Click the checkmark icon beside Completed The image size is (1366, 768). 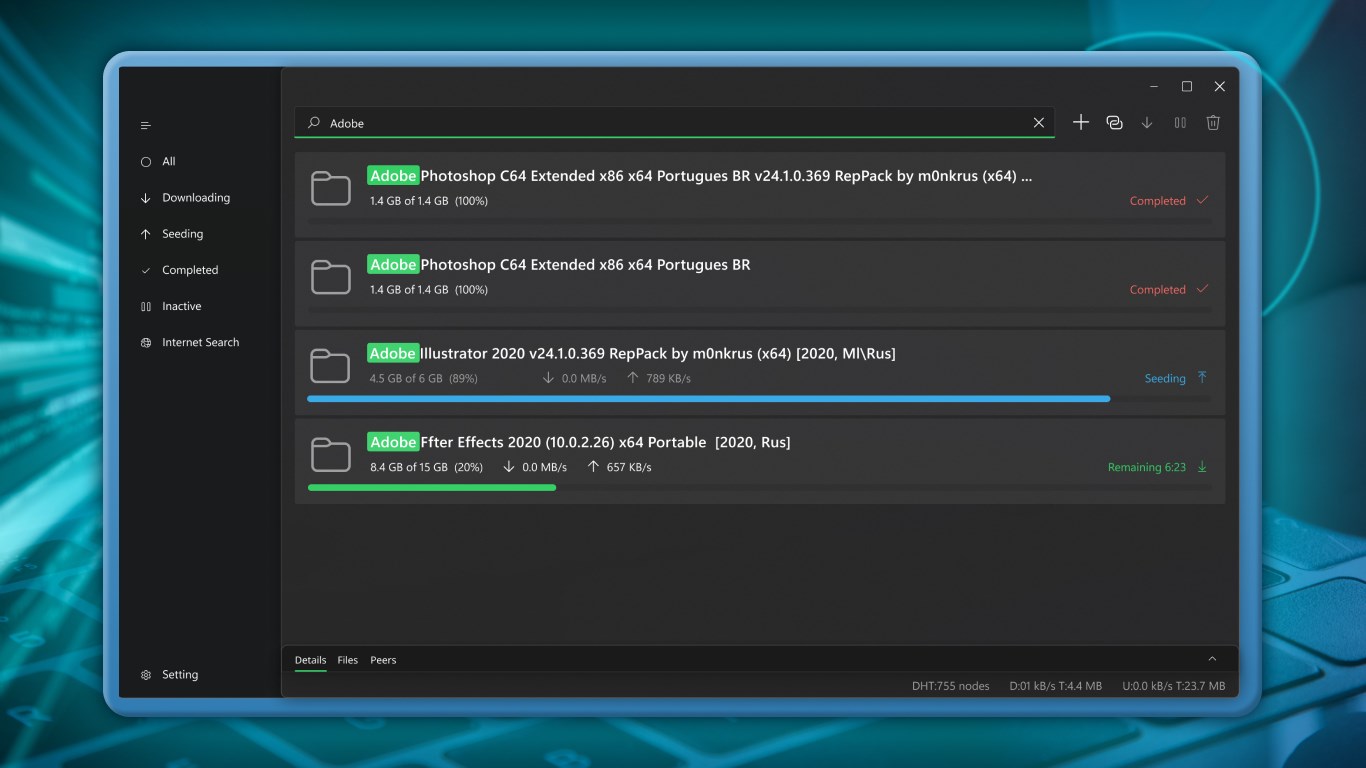(x=146, y=270)
